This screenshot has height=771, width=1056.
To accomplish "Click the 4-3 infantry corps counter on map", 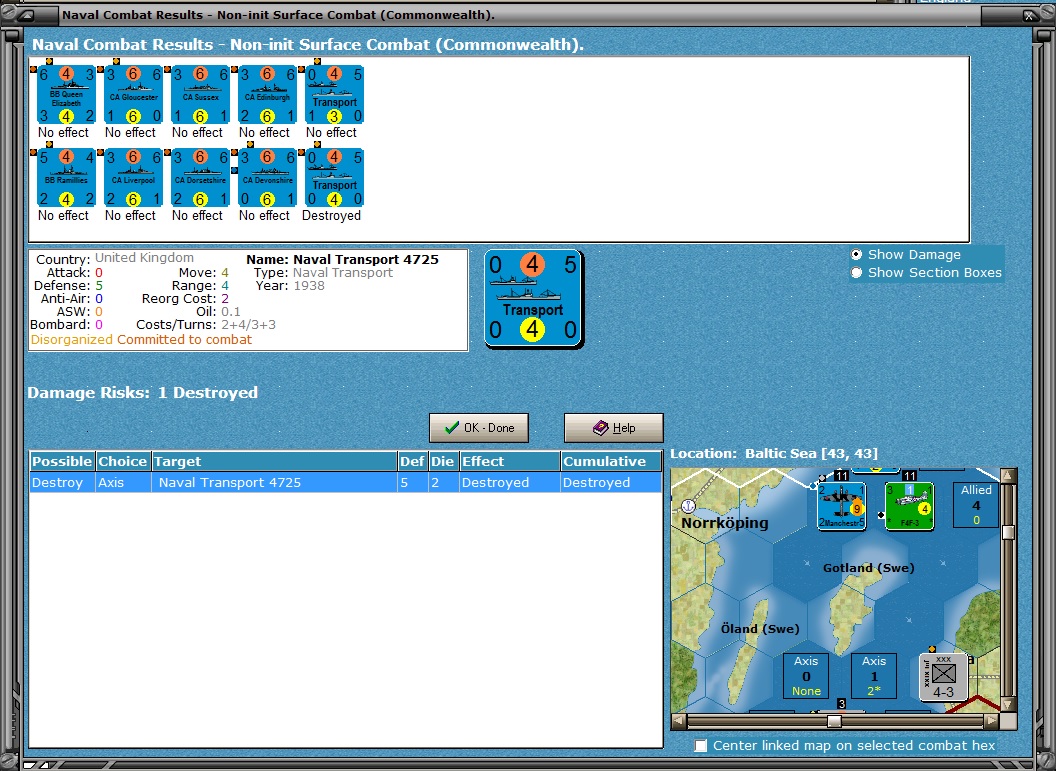I will tap(944, 676).
